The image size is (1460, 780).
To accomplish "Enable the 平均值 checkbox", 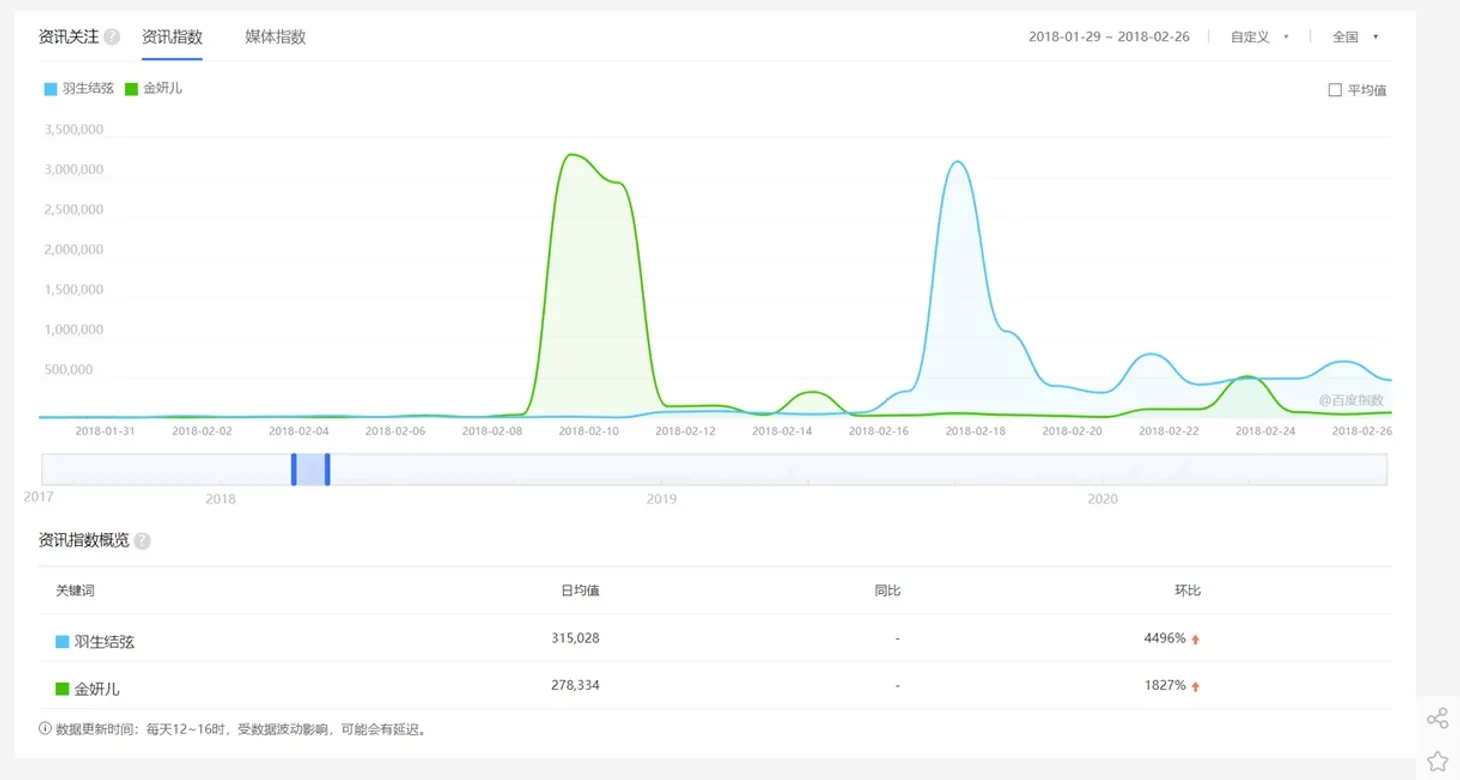I will [1335, 90].
